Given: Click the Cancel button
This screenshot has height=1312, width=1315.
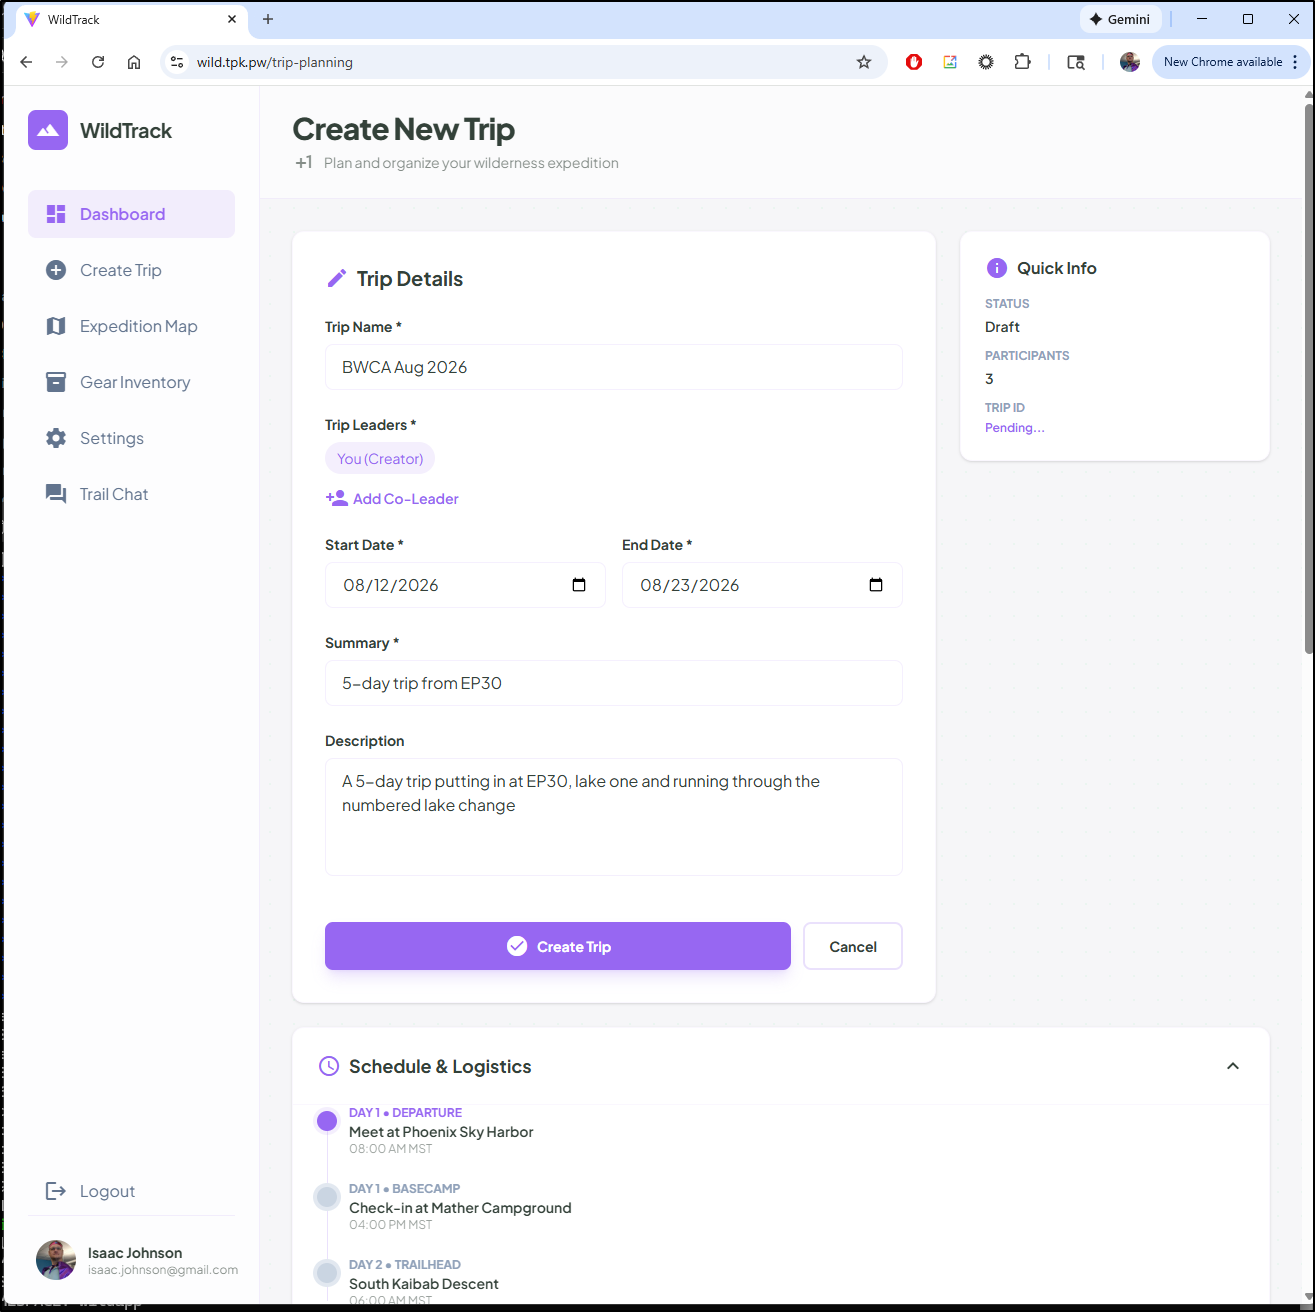Looking at the screenshot, I should (x=852, y=946).
